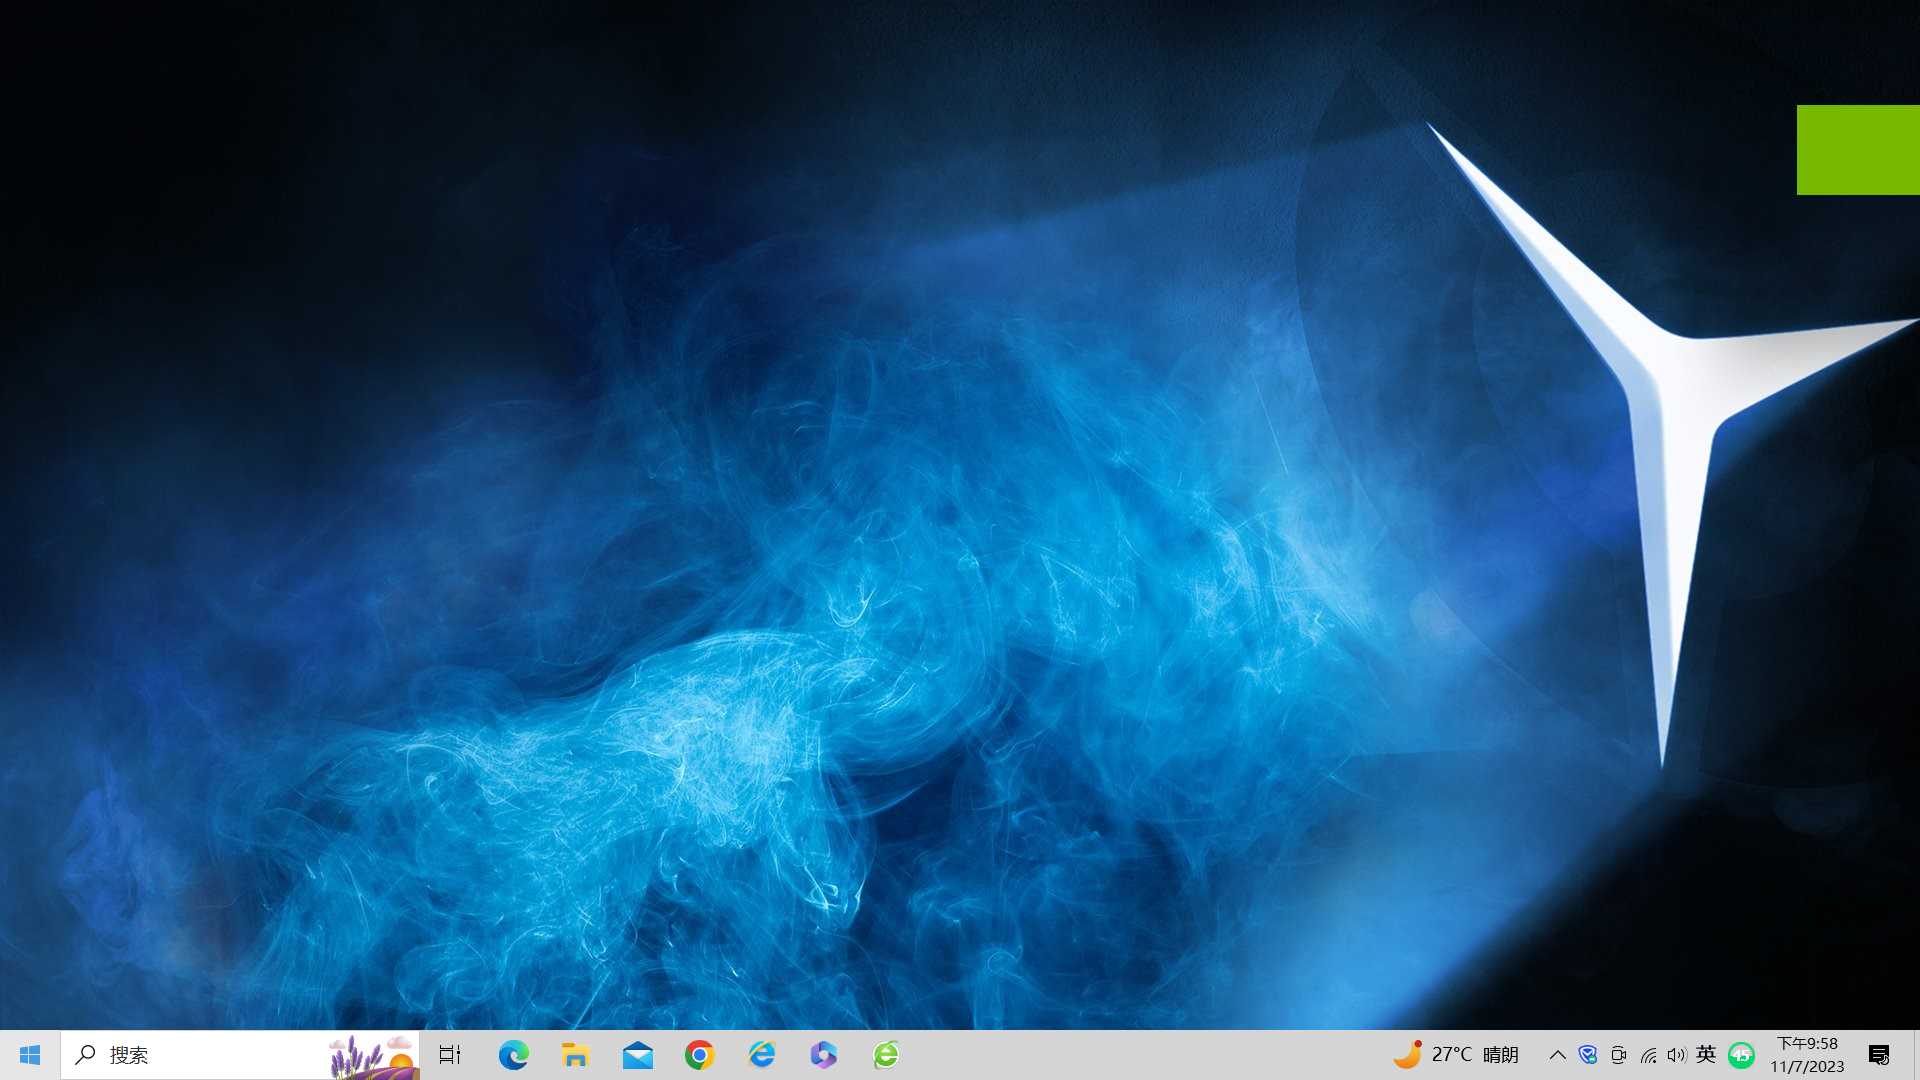Open the Action Center notifications icon
The height and width of the screenshot is (1080, 1920).
click(1879, 1055)
